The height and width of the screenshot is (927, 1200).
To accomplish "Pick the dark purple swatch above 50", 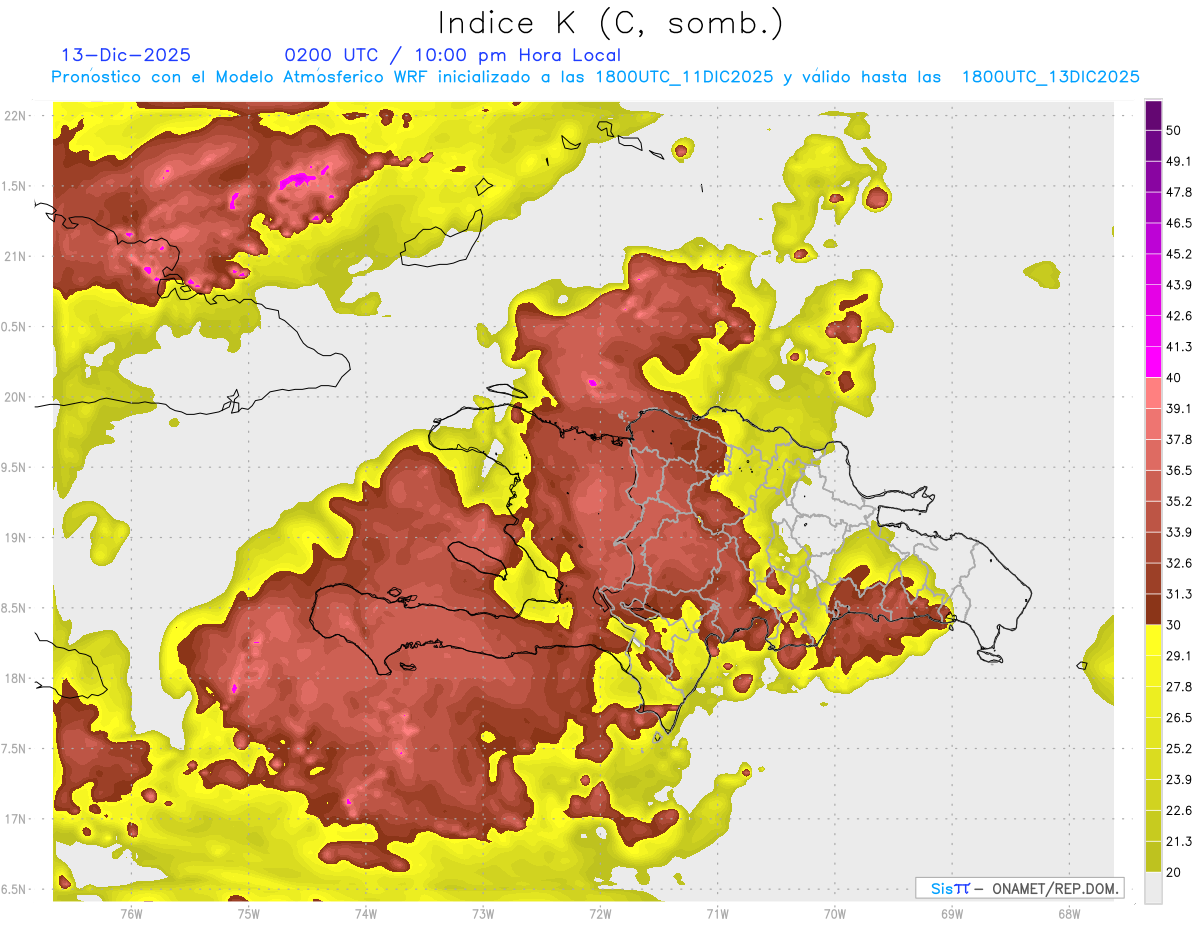I will point(1153,116).
